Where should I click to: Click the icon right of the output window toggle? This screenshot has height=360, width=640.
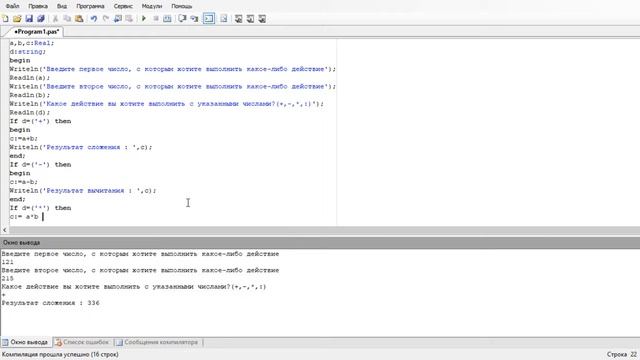(x=224, y=18)
